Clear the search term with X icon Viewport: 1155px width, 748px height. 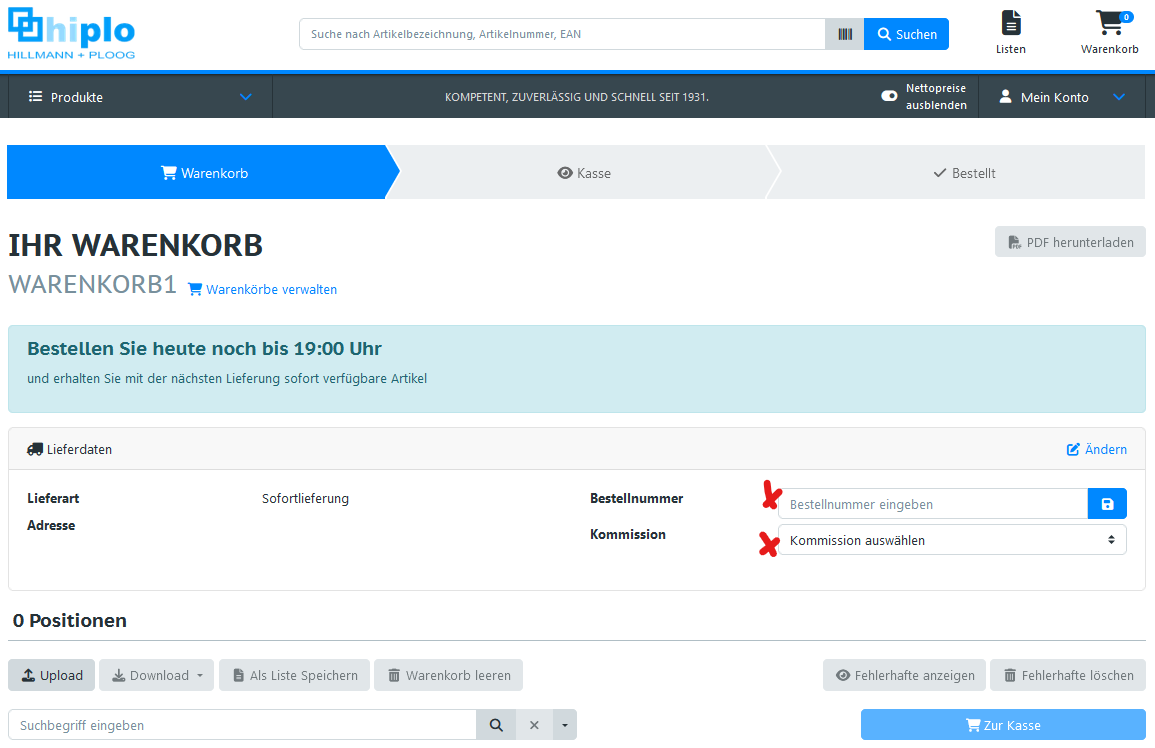click(x=534, y=725)
